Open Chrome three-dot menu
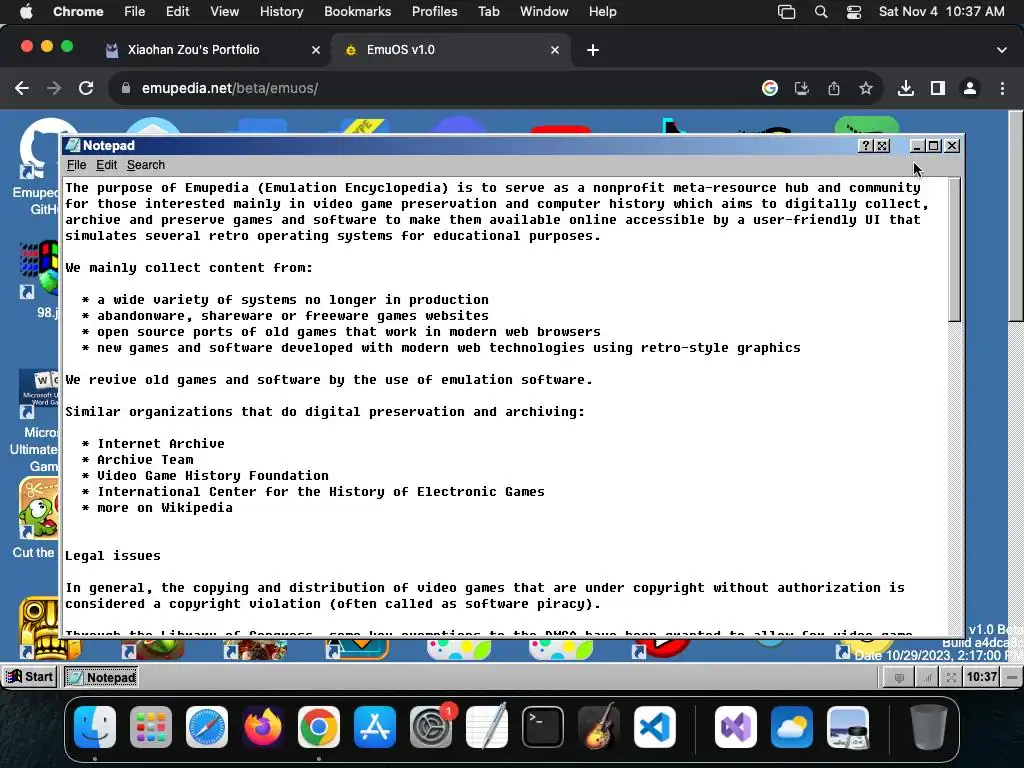Screen dimensions: 1024x768 click(1002, 88)
